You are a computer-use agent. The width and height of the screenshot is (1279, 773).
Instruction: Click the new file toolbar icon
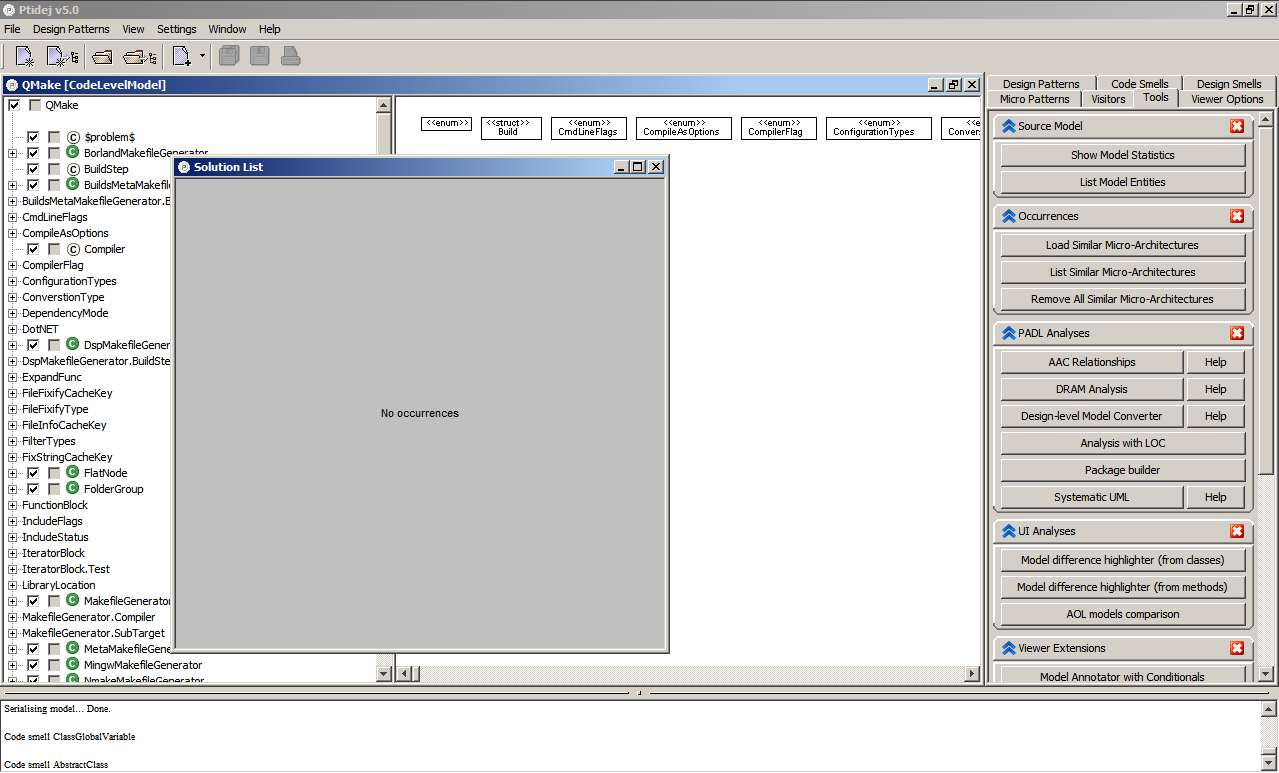point(180,55)
